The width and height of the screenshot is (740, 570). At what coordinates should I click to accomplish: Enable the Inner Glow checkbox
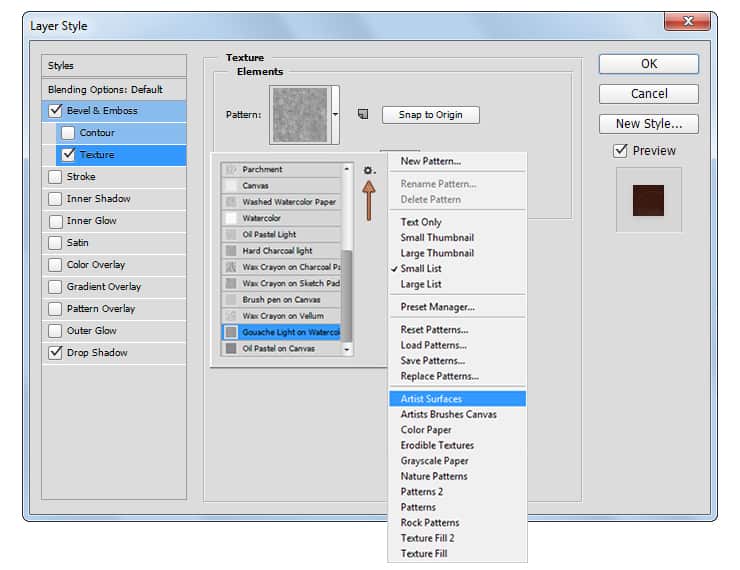[x=55, y=221]
